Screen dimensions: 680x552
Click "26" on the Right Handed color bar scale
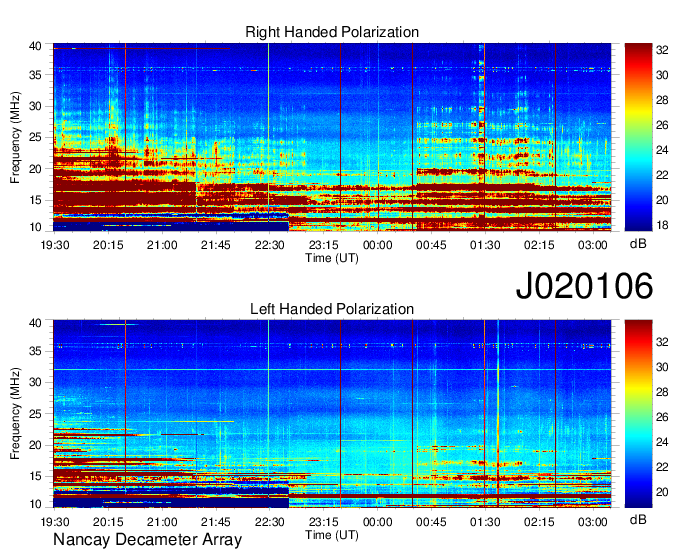pyautogui.click(x=662, y=125)
